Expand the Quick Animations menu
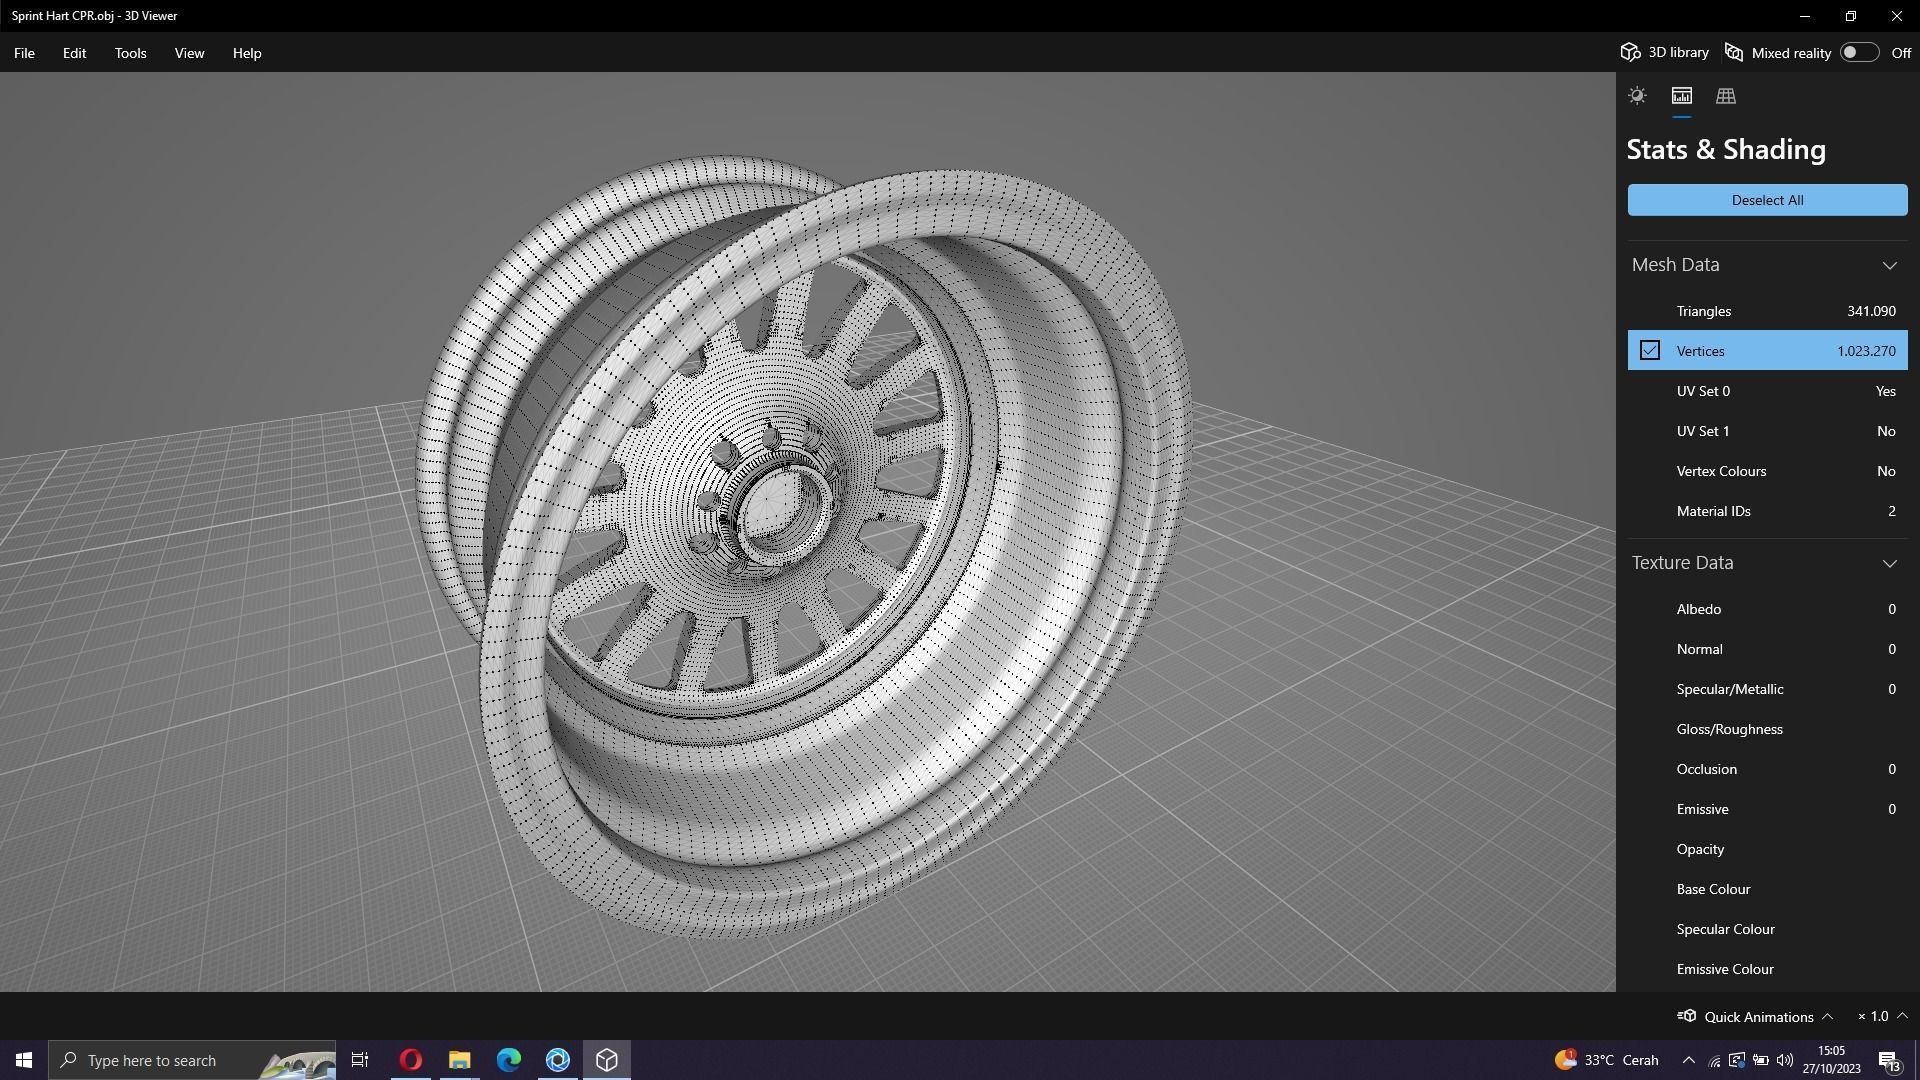The width and height of the screenshot is (1920, 1080). 1827,1016
